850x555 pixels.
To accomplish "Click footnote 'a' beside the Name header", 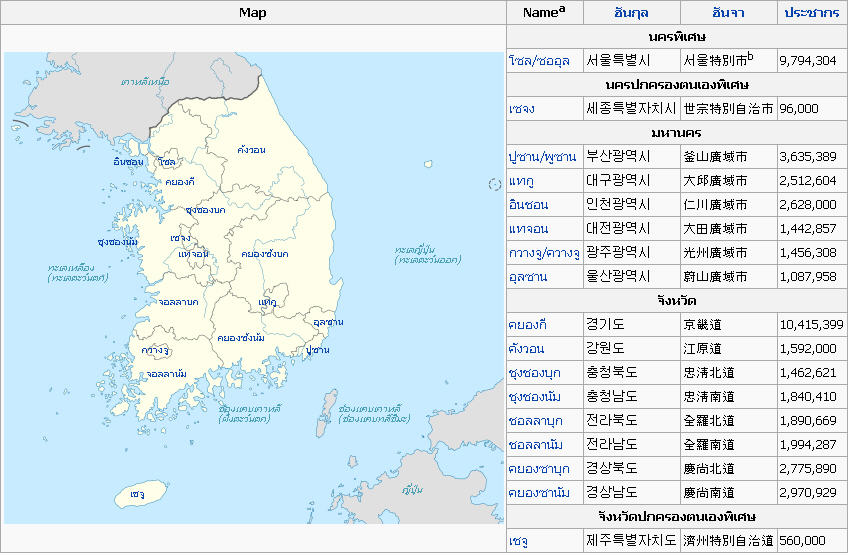I will [562, 9].
